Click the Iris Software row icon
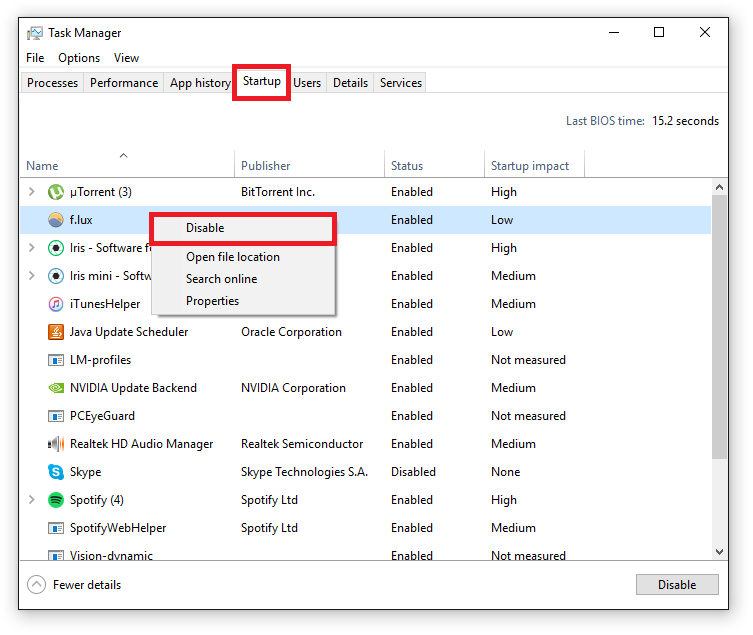Viewport: 753px width, 635px height. pyautogui.click(x=56, y=248)
